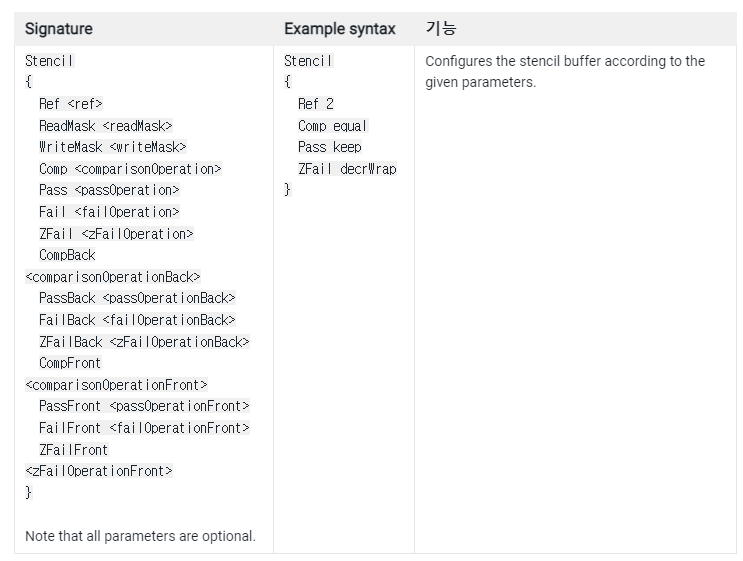743x561 pixels.
Task: Click the Comp <comparisonOperation> line
Action: [x=130, y=169]
